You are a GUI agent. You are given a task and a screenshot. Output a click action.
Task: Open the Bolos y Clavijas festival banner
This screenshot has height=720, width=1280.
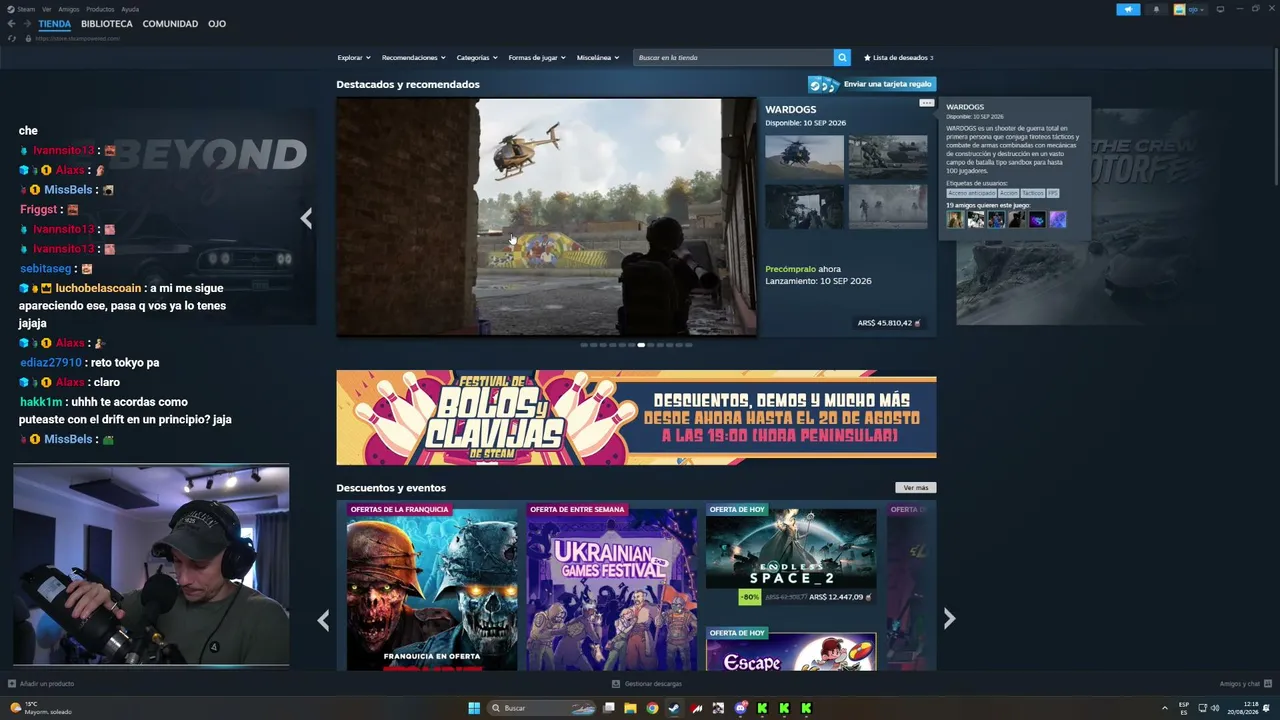[636, 417]
